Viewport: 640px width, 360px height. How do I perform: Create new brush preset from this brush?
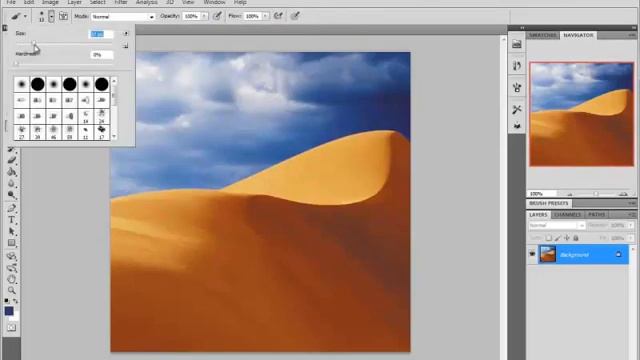coord(125,46)
